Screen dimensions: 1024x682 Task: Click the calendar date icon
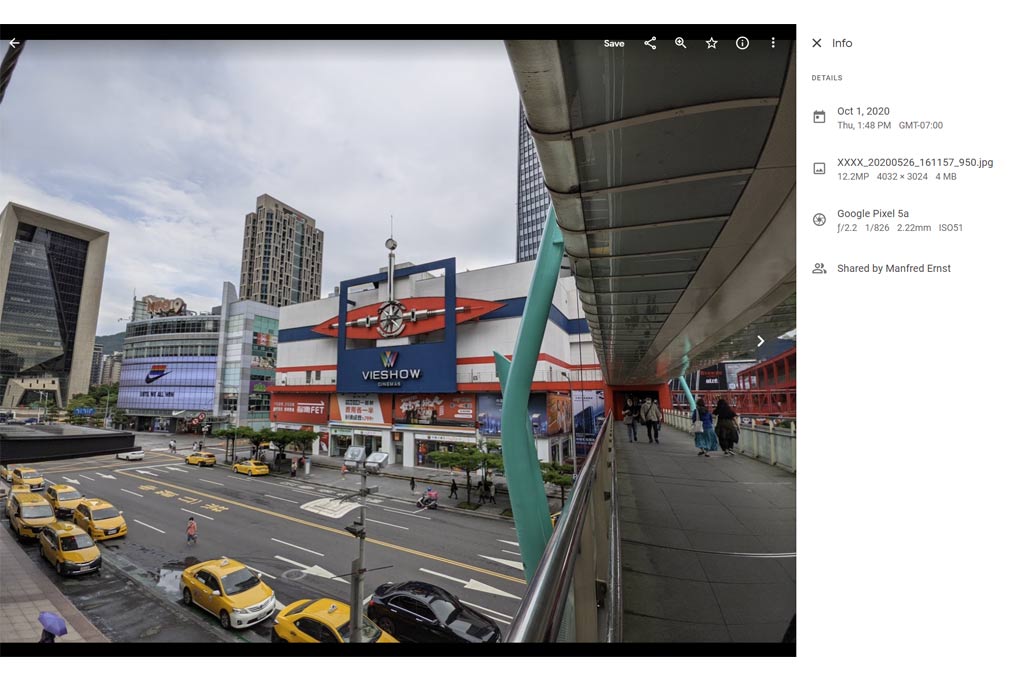point(819,117)
